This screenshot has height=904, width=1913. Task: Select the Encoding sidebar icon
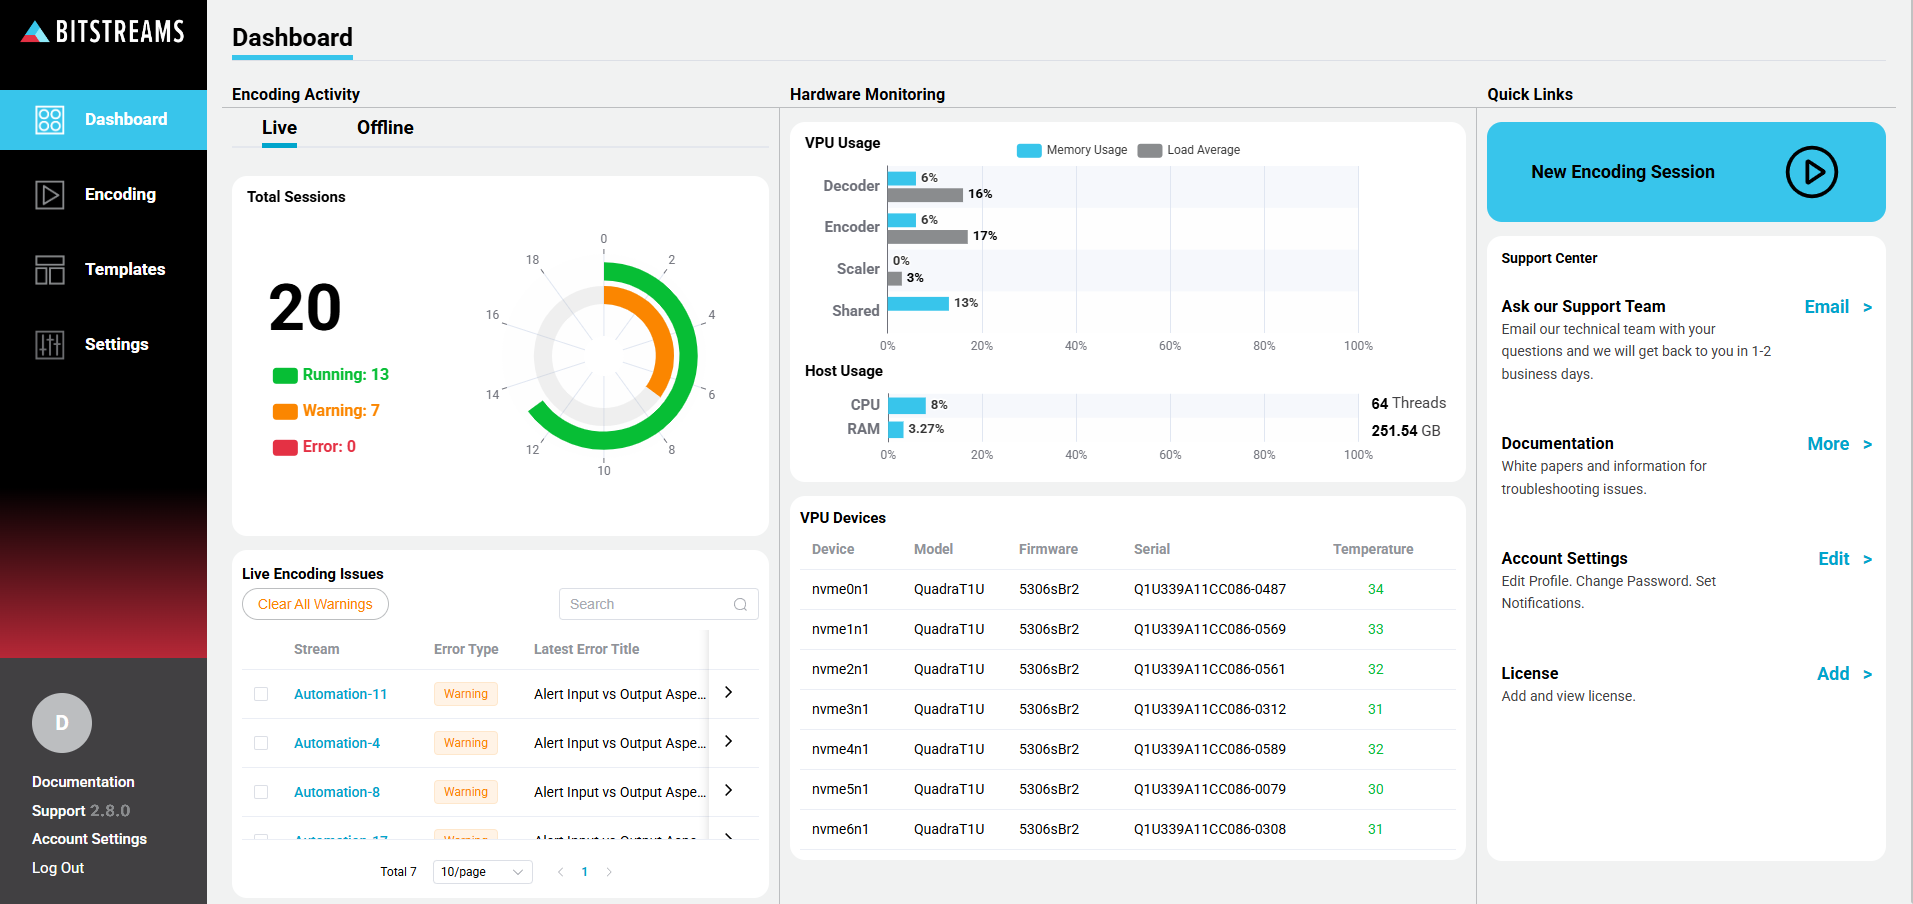(49, 194)
